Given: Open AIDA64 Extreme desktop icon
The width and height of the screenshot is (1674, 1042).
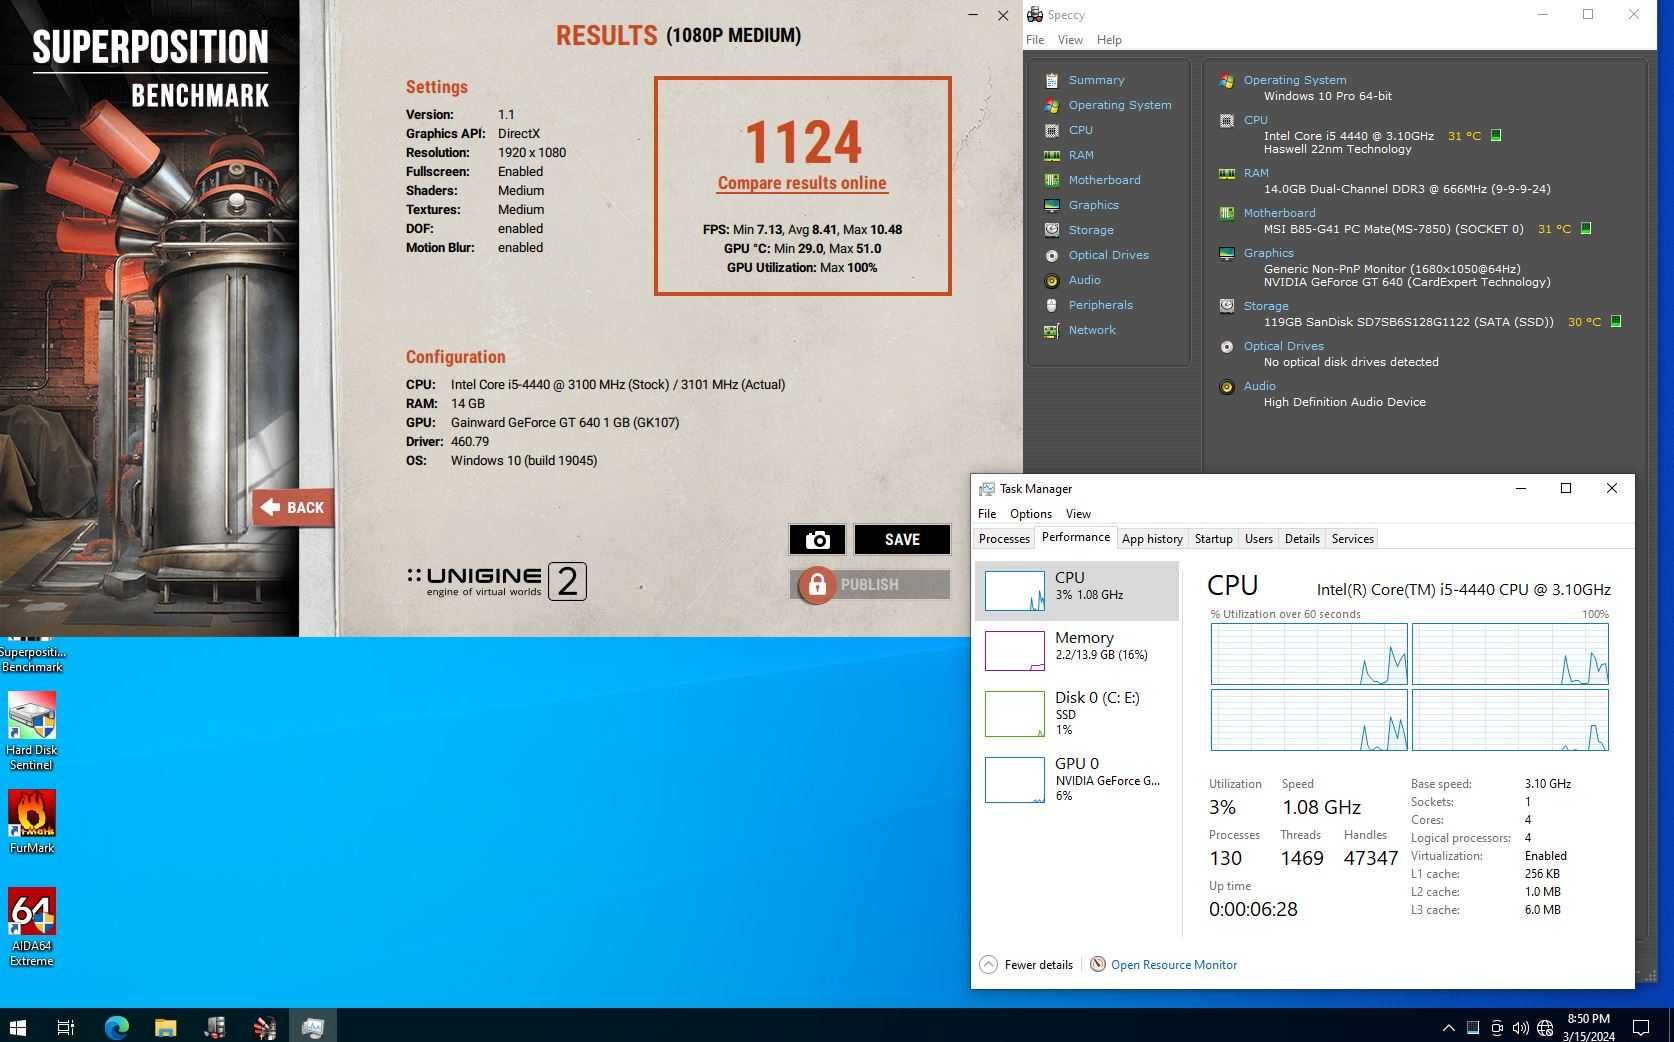Looking at the screenshot, I should [x=32, y=927].
